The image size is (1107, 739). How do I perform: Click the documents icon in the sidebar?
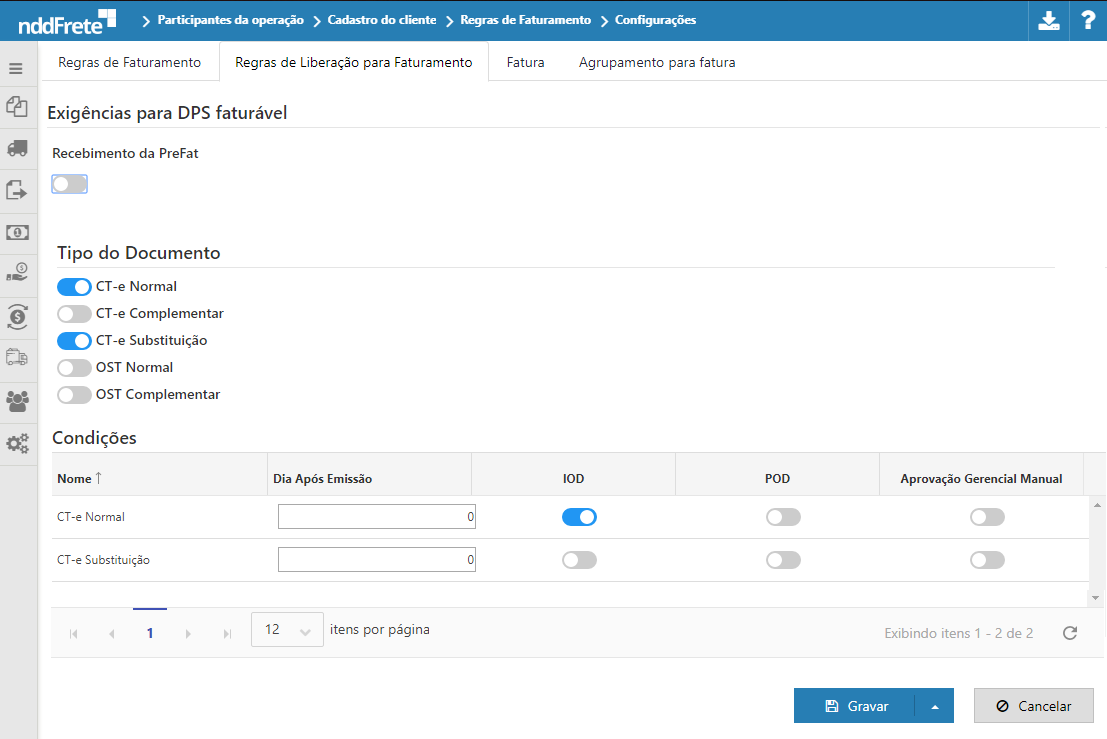[x=16, y=107]
